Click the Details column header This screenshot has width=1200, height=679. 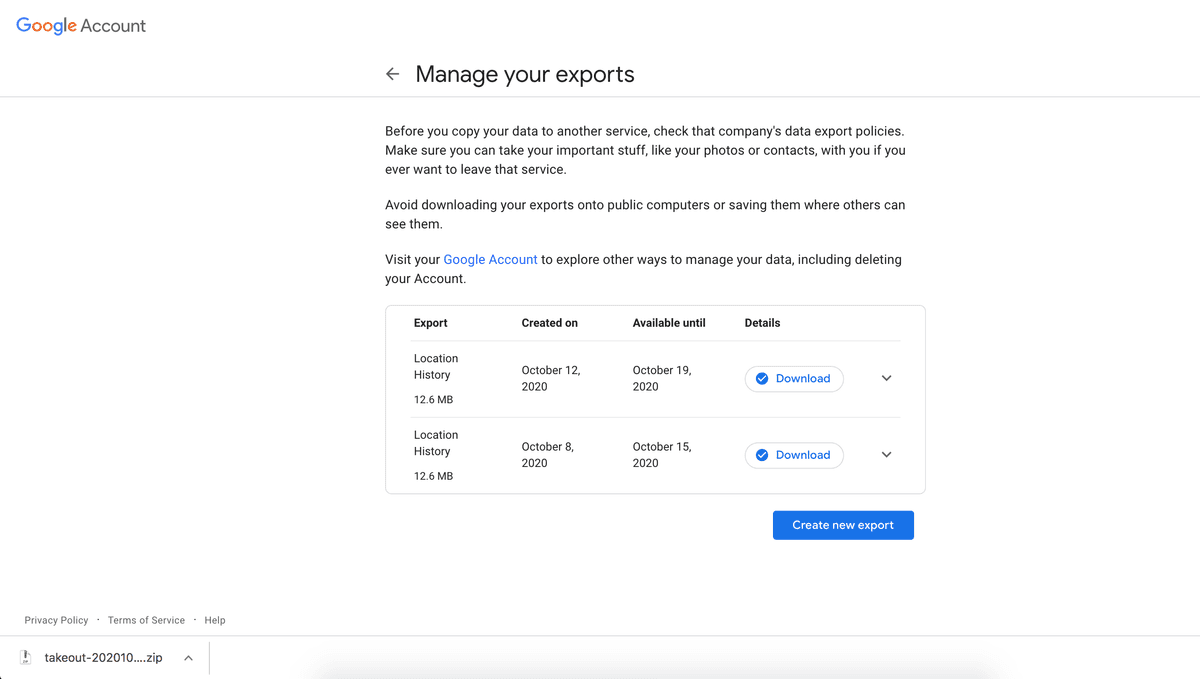pos(762,323)
